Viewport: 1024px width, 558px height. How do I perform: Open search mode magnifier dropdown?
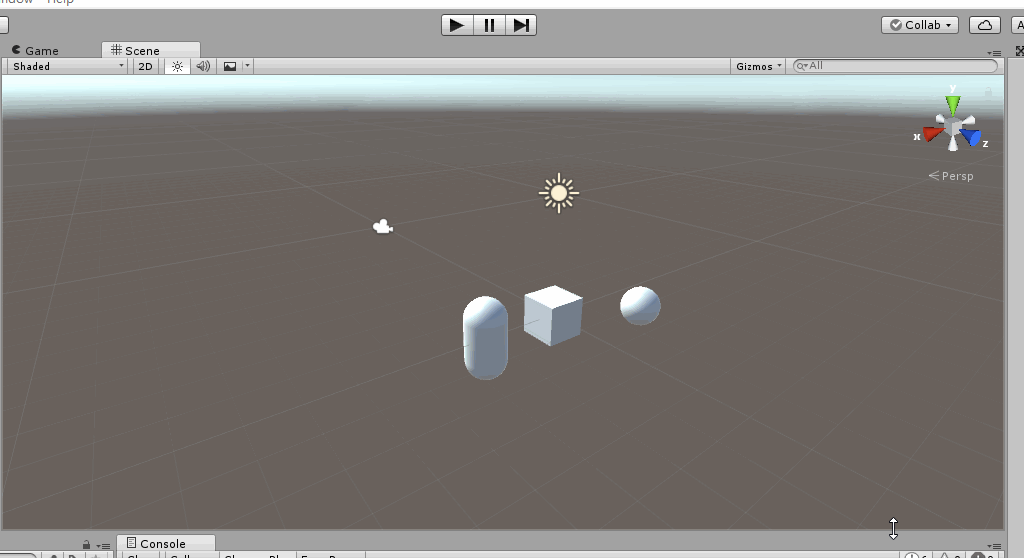tap(802, 66)
